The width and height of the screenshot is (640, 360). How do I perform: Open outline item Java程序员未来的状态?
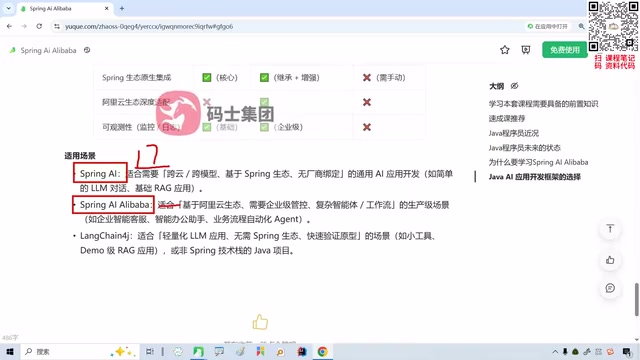click(x=524, y=148)
